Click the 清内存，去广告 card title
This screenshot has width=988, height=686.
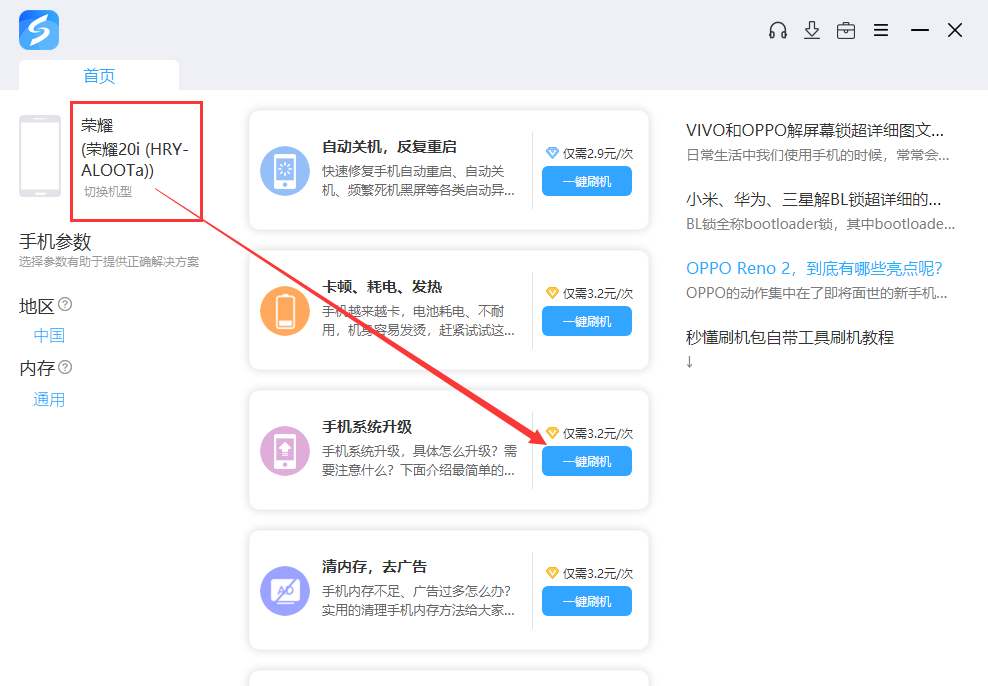pyautogui.click(x=374, y=566)
